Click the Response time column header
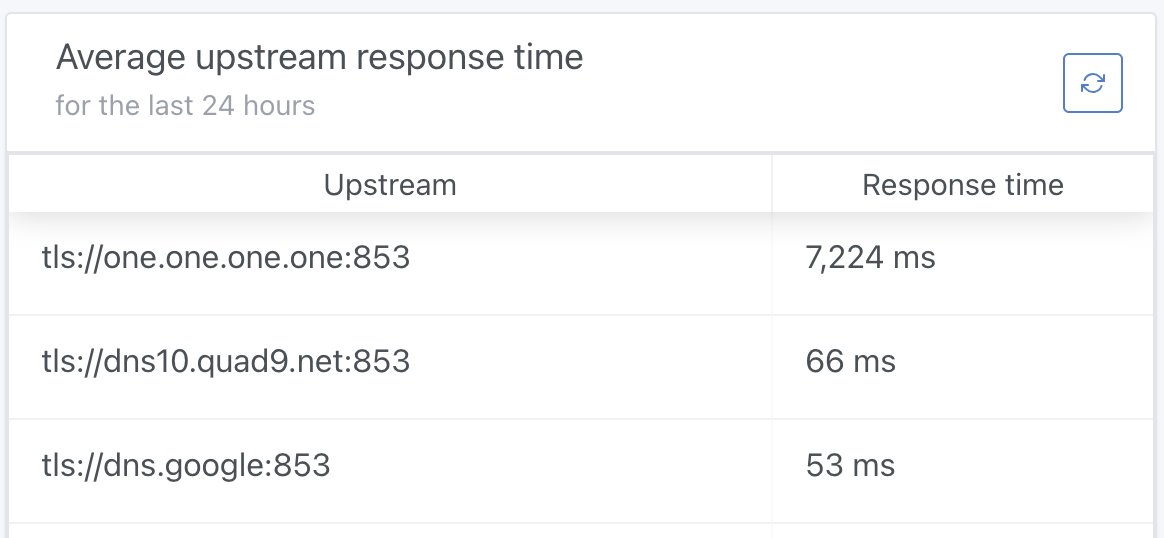The height and width of the screenshot is (538, 1164). [963, 185]
